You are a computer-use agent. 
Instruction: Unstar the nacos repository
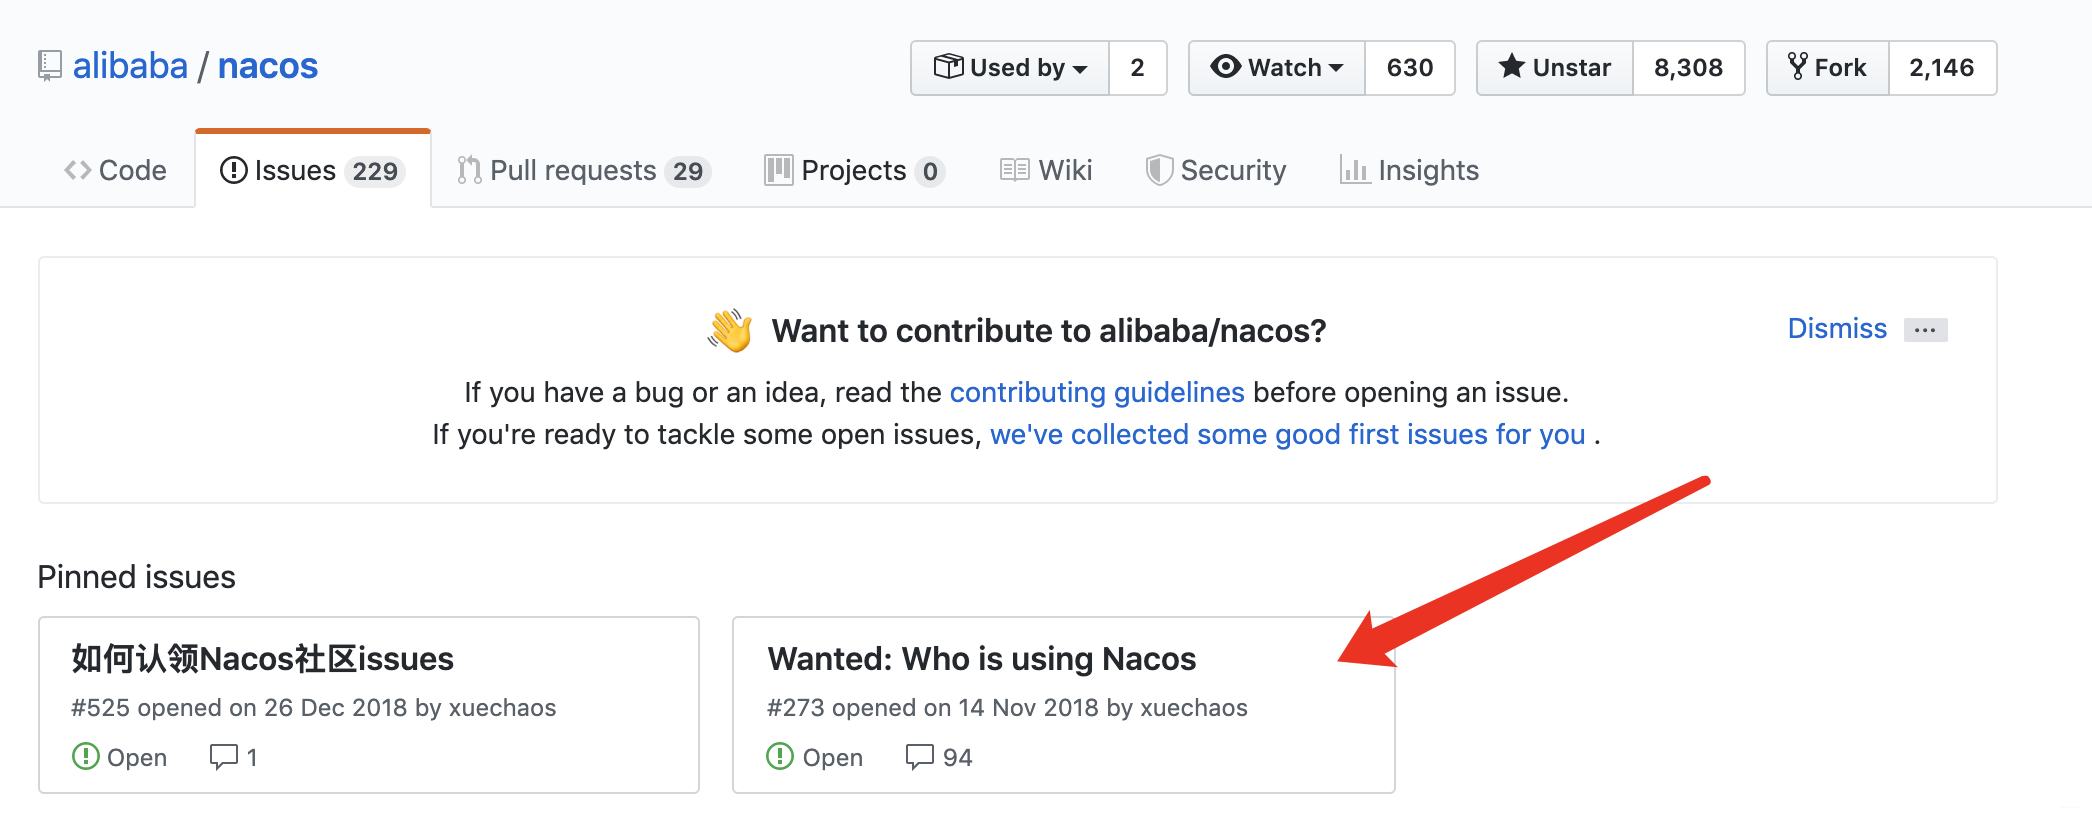(x=1555, y=68)
